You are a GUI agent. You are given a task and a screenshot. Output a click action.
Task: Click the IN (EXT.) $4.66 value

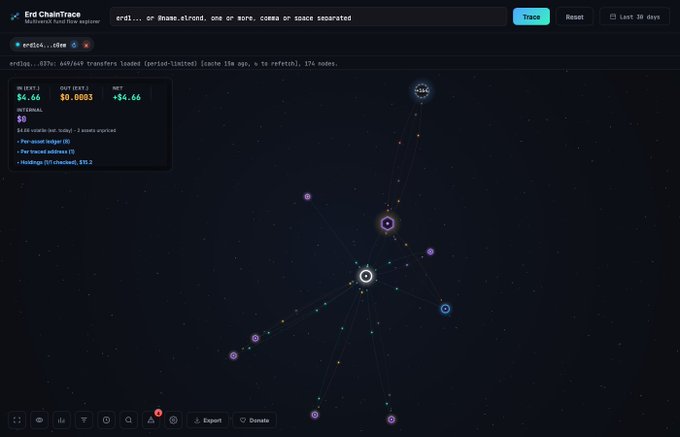tap(29, 97)
